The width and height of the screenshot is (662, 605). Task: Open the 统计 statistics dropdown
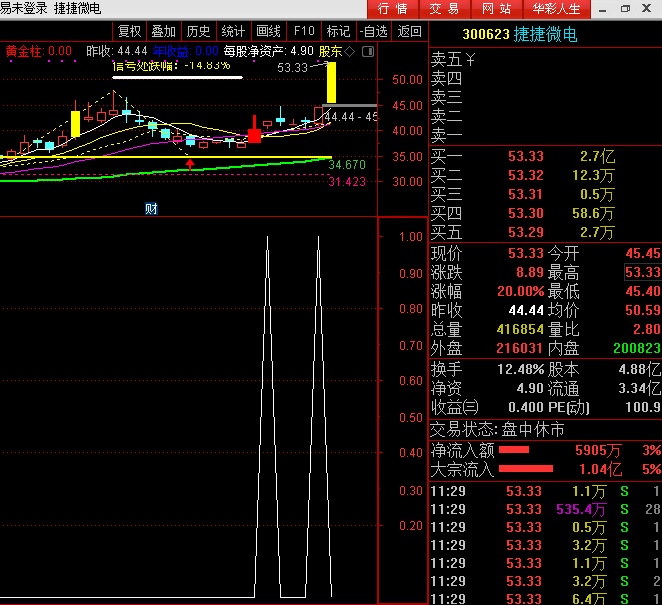tap(232, 31)
